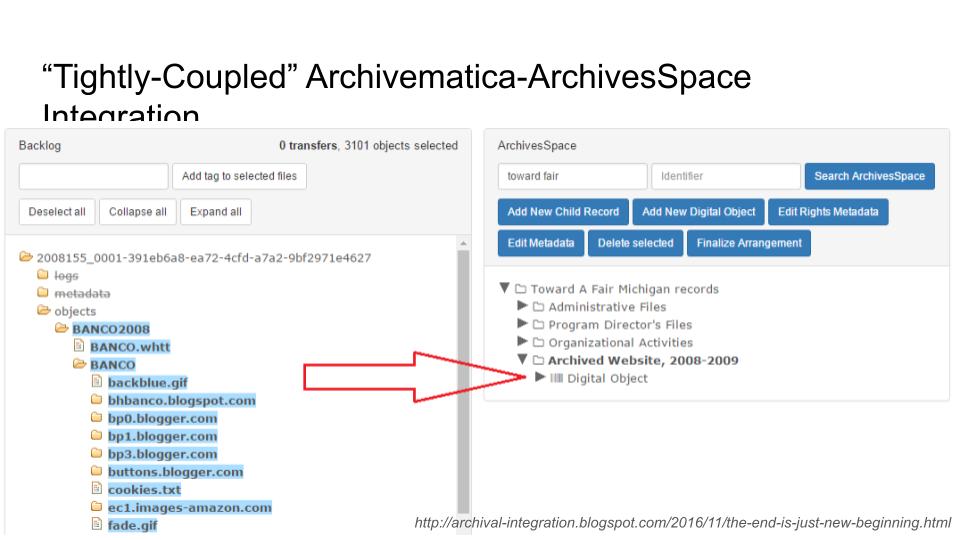Click the open folder icon beside BANCO2008
Screen dimensions: 960x540
click(x=61, y=328)
